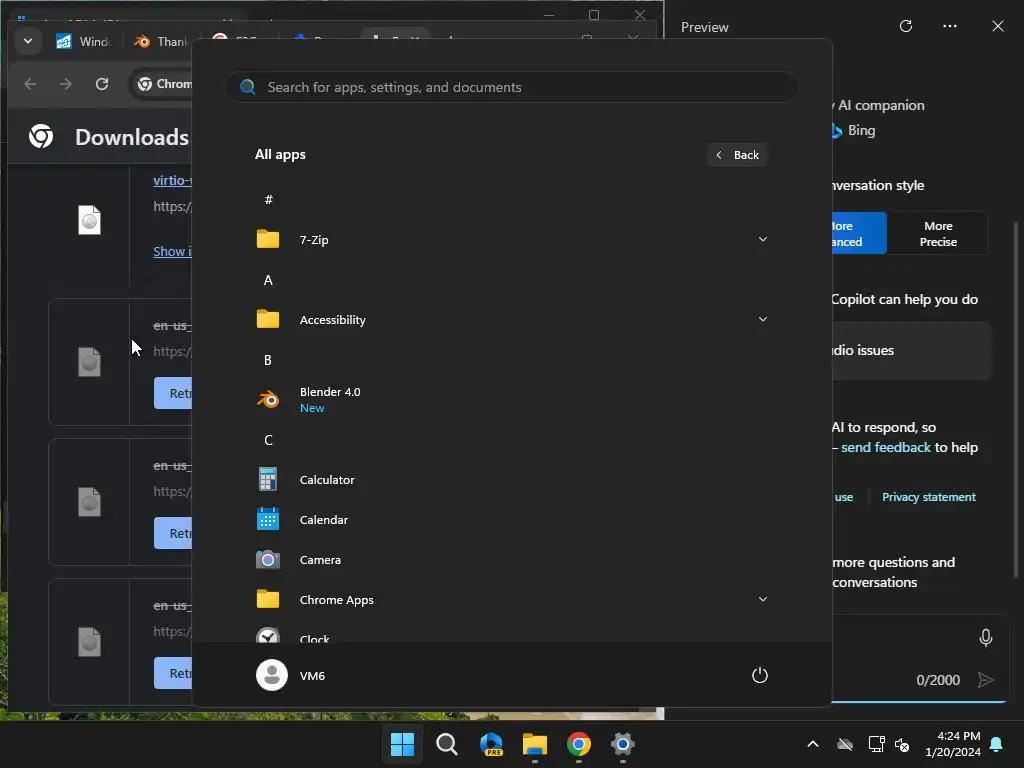Refresh the Copilot Preview pane
This screenshot has height=768, width=1024.
click(906, 26)
